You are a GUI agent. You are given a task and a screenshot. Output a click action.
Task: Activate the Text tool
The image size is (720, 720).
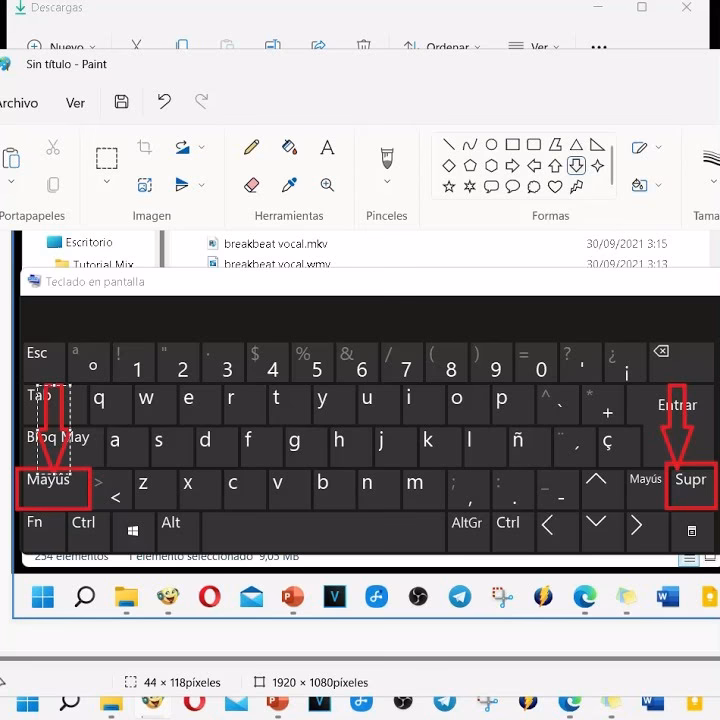click(x=327, y=148)
